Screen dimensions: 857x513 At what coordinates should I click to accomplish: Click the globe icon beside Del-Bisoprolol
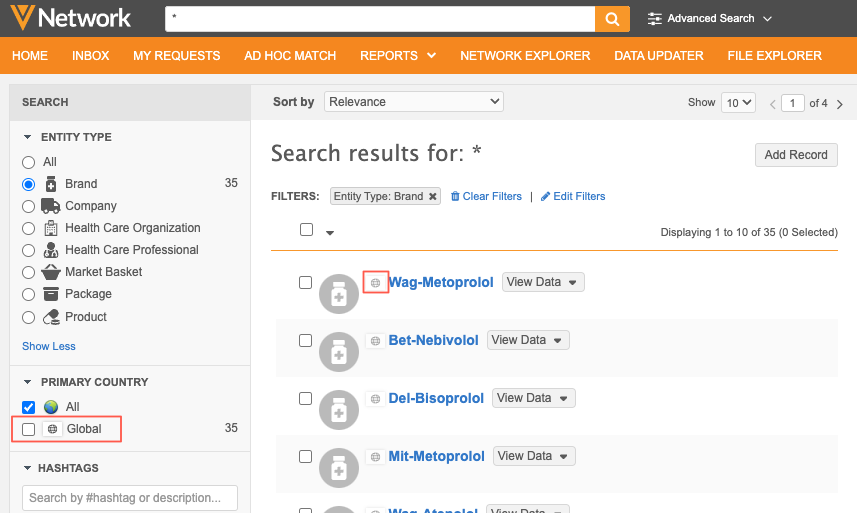point(375,399)
